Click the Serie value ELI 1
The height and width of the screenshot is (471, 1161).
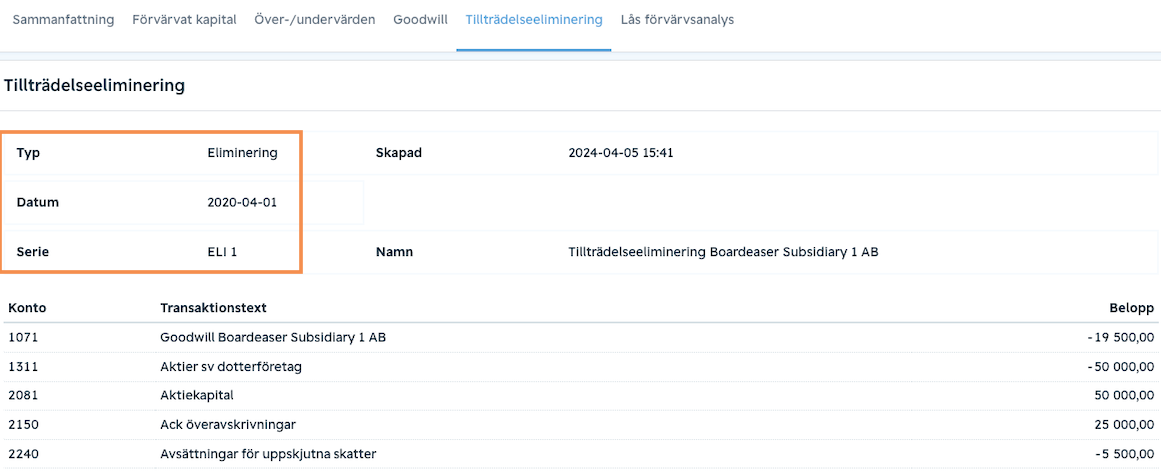pos(222,252)
